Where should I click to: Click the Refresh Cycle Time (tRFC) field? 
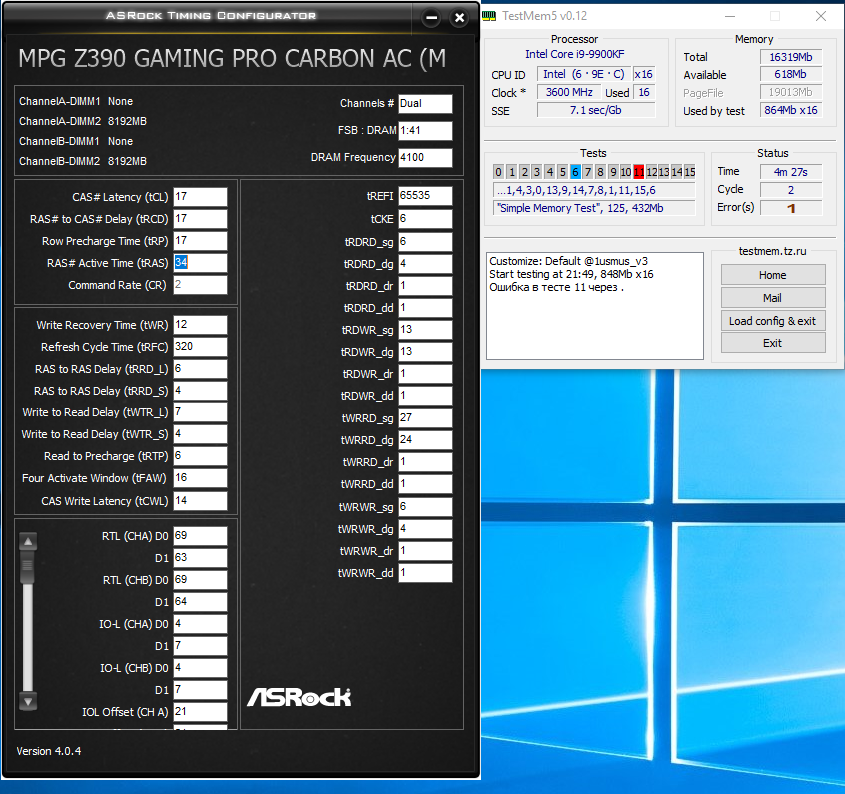tap(200, 347)
